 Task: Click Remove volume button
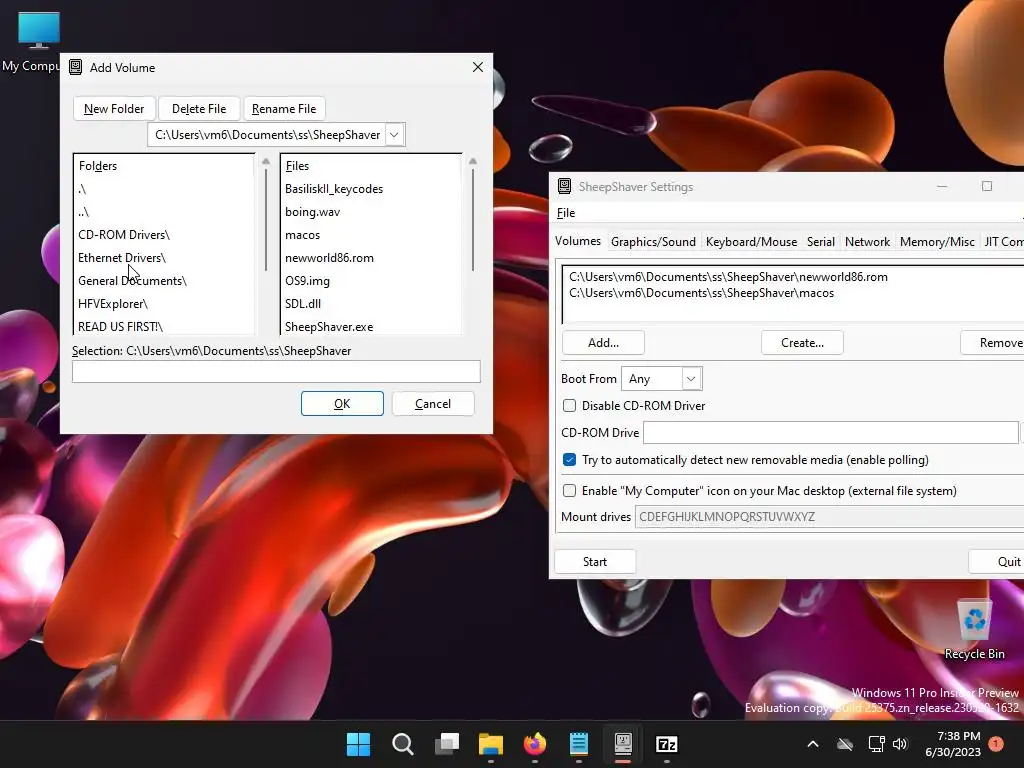pyautogui.click(x=993, y=343)
